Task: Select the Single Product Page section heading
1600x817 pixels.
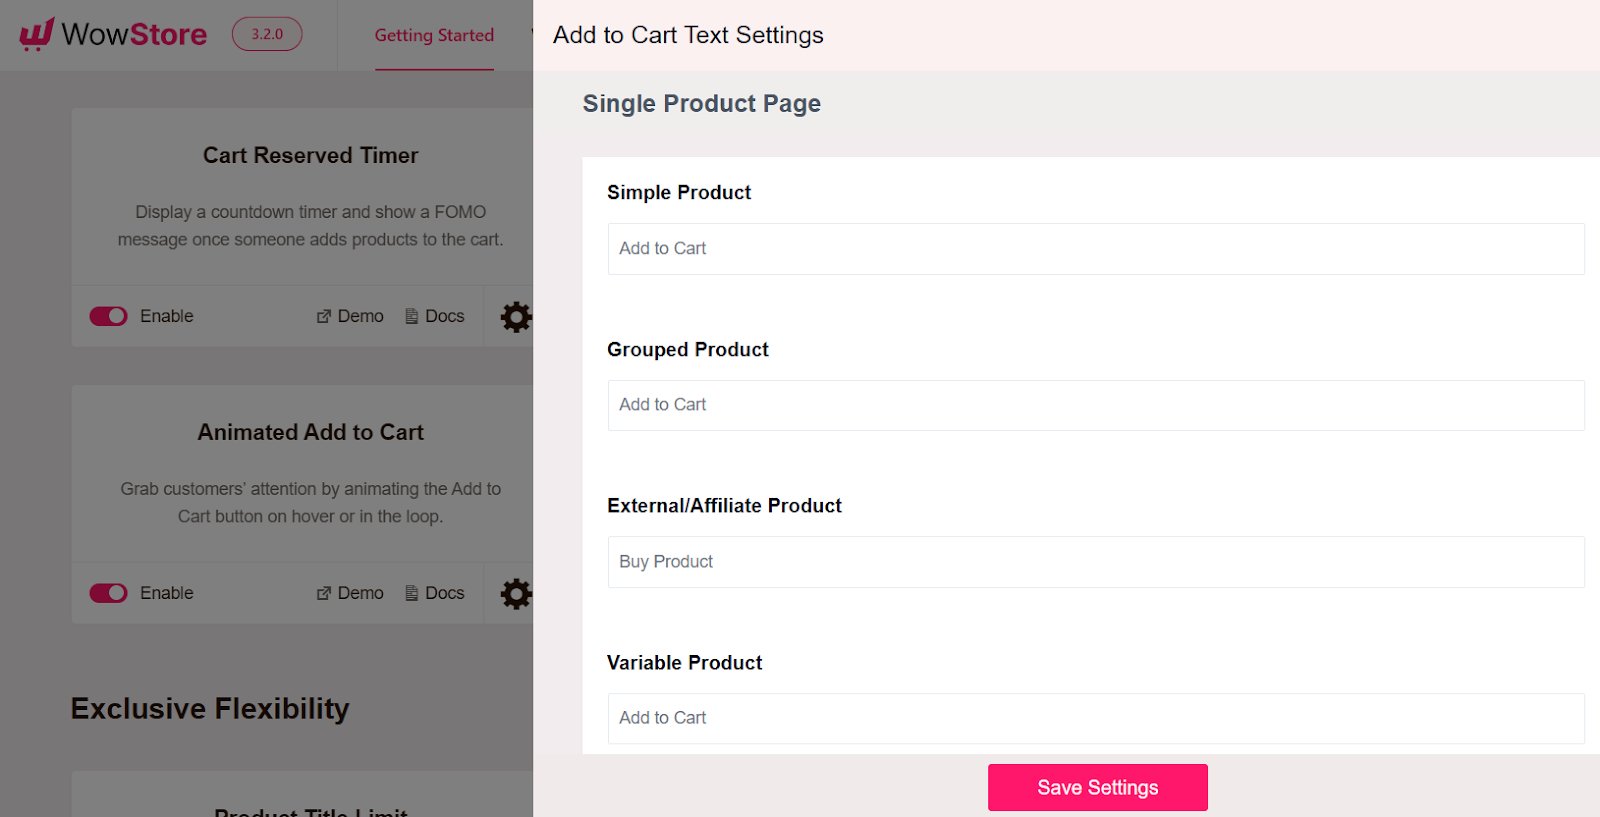Action: [x=701, y=103]
